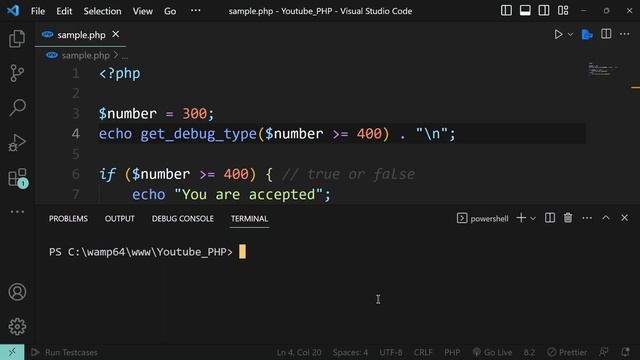Open the View menu

(142, 11)
